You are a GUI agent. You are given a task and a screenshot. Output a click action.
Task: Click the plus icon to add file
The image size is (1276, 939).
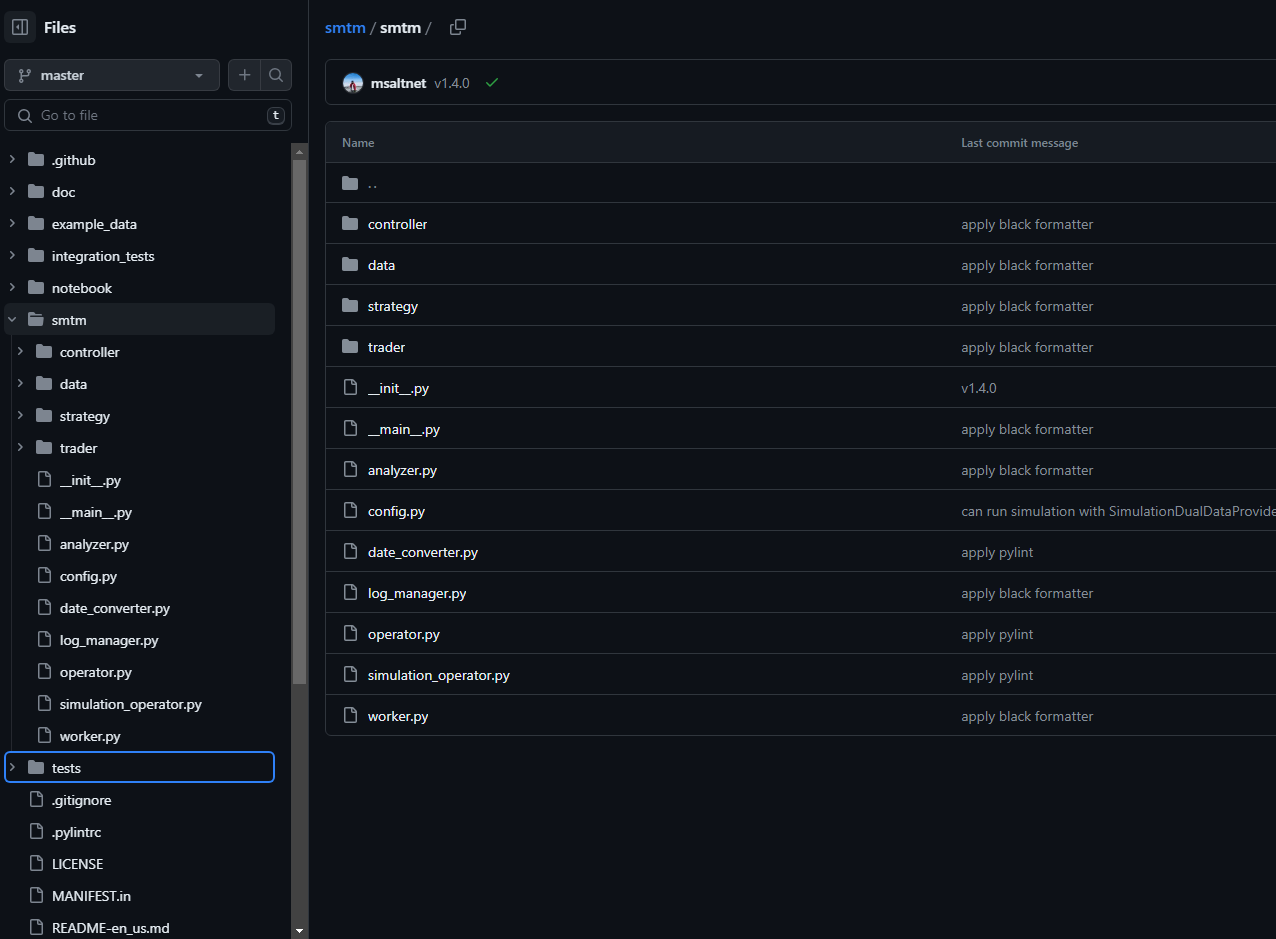[244, 75]
